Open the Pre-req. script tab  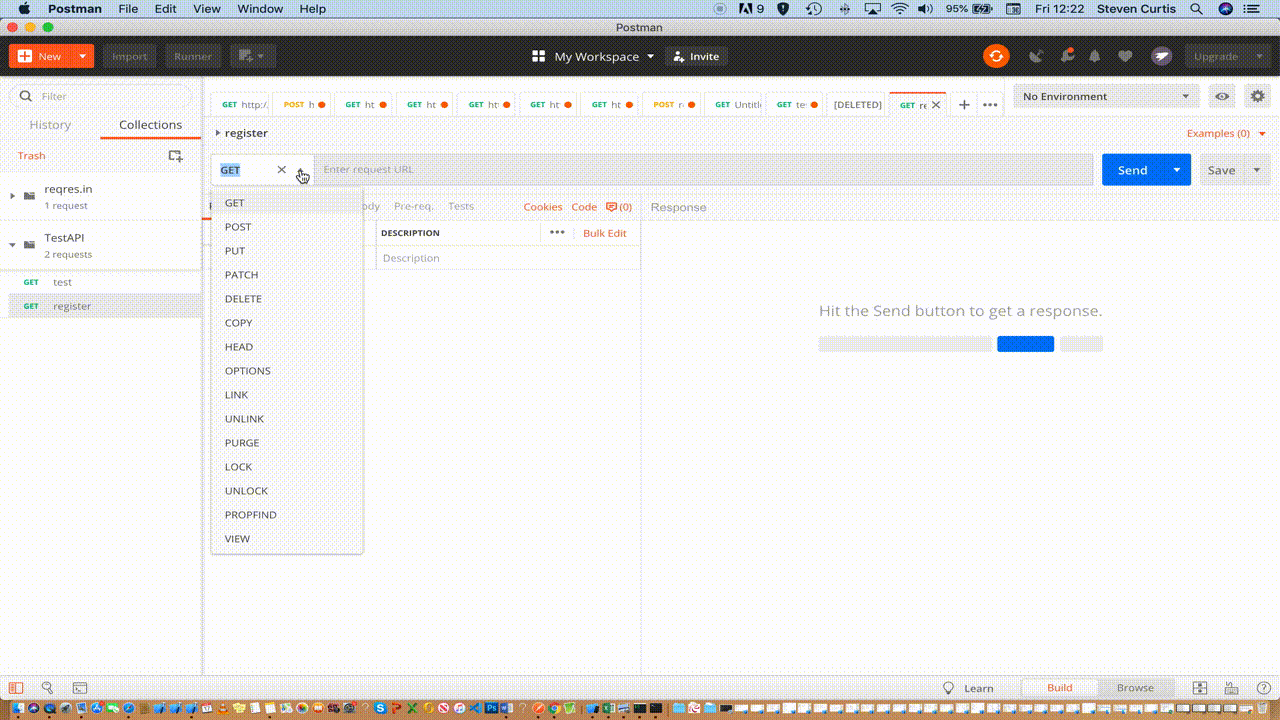[413, 206]
